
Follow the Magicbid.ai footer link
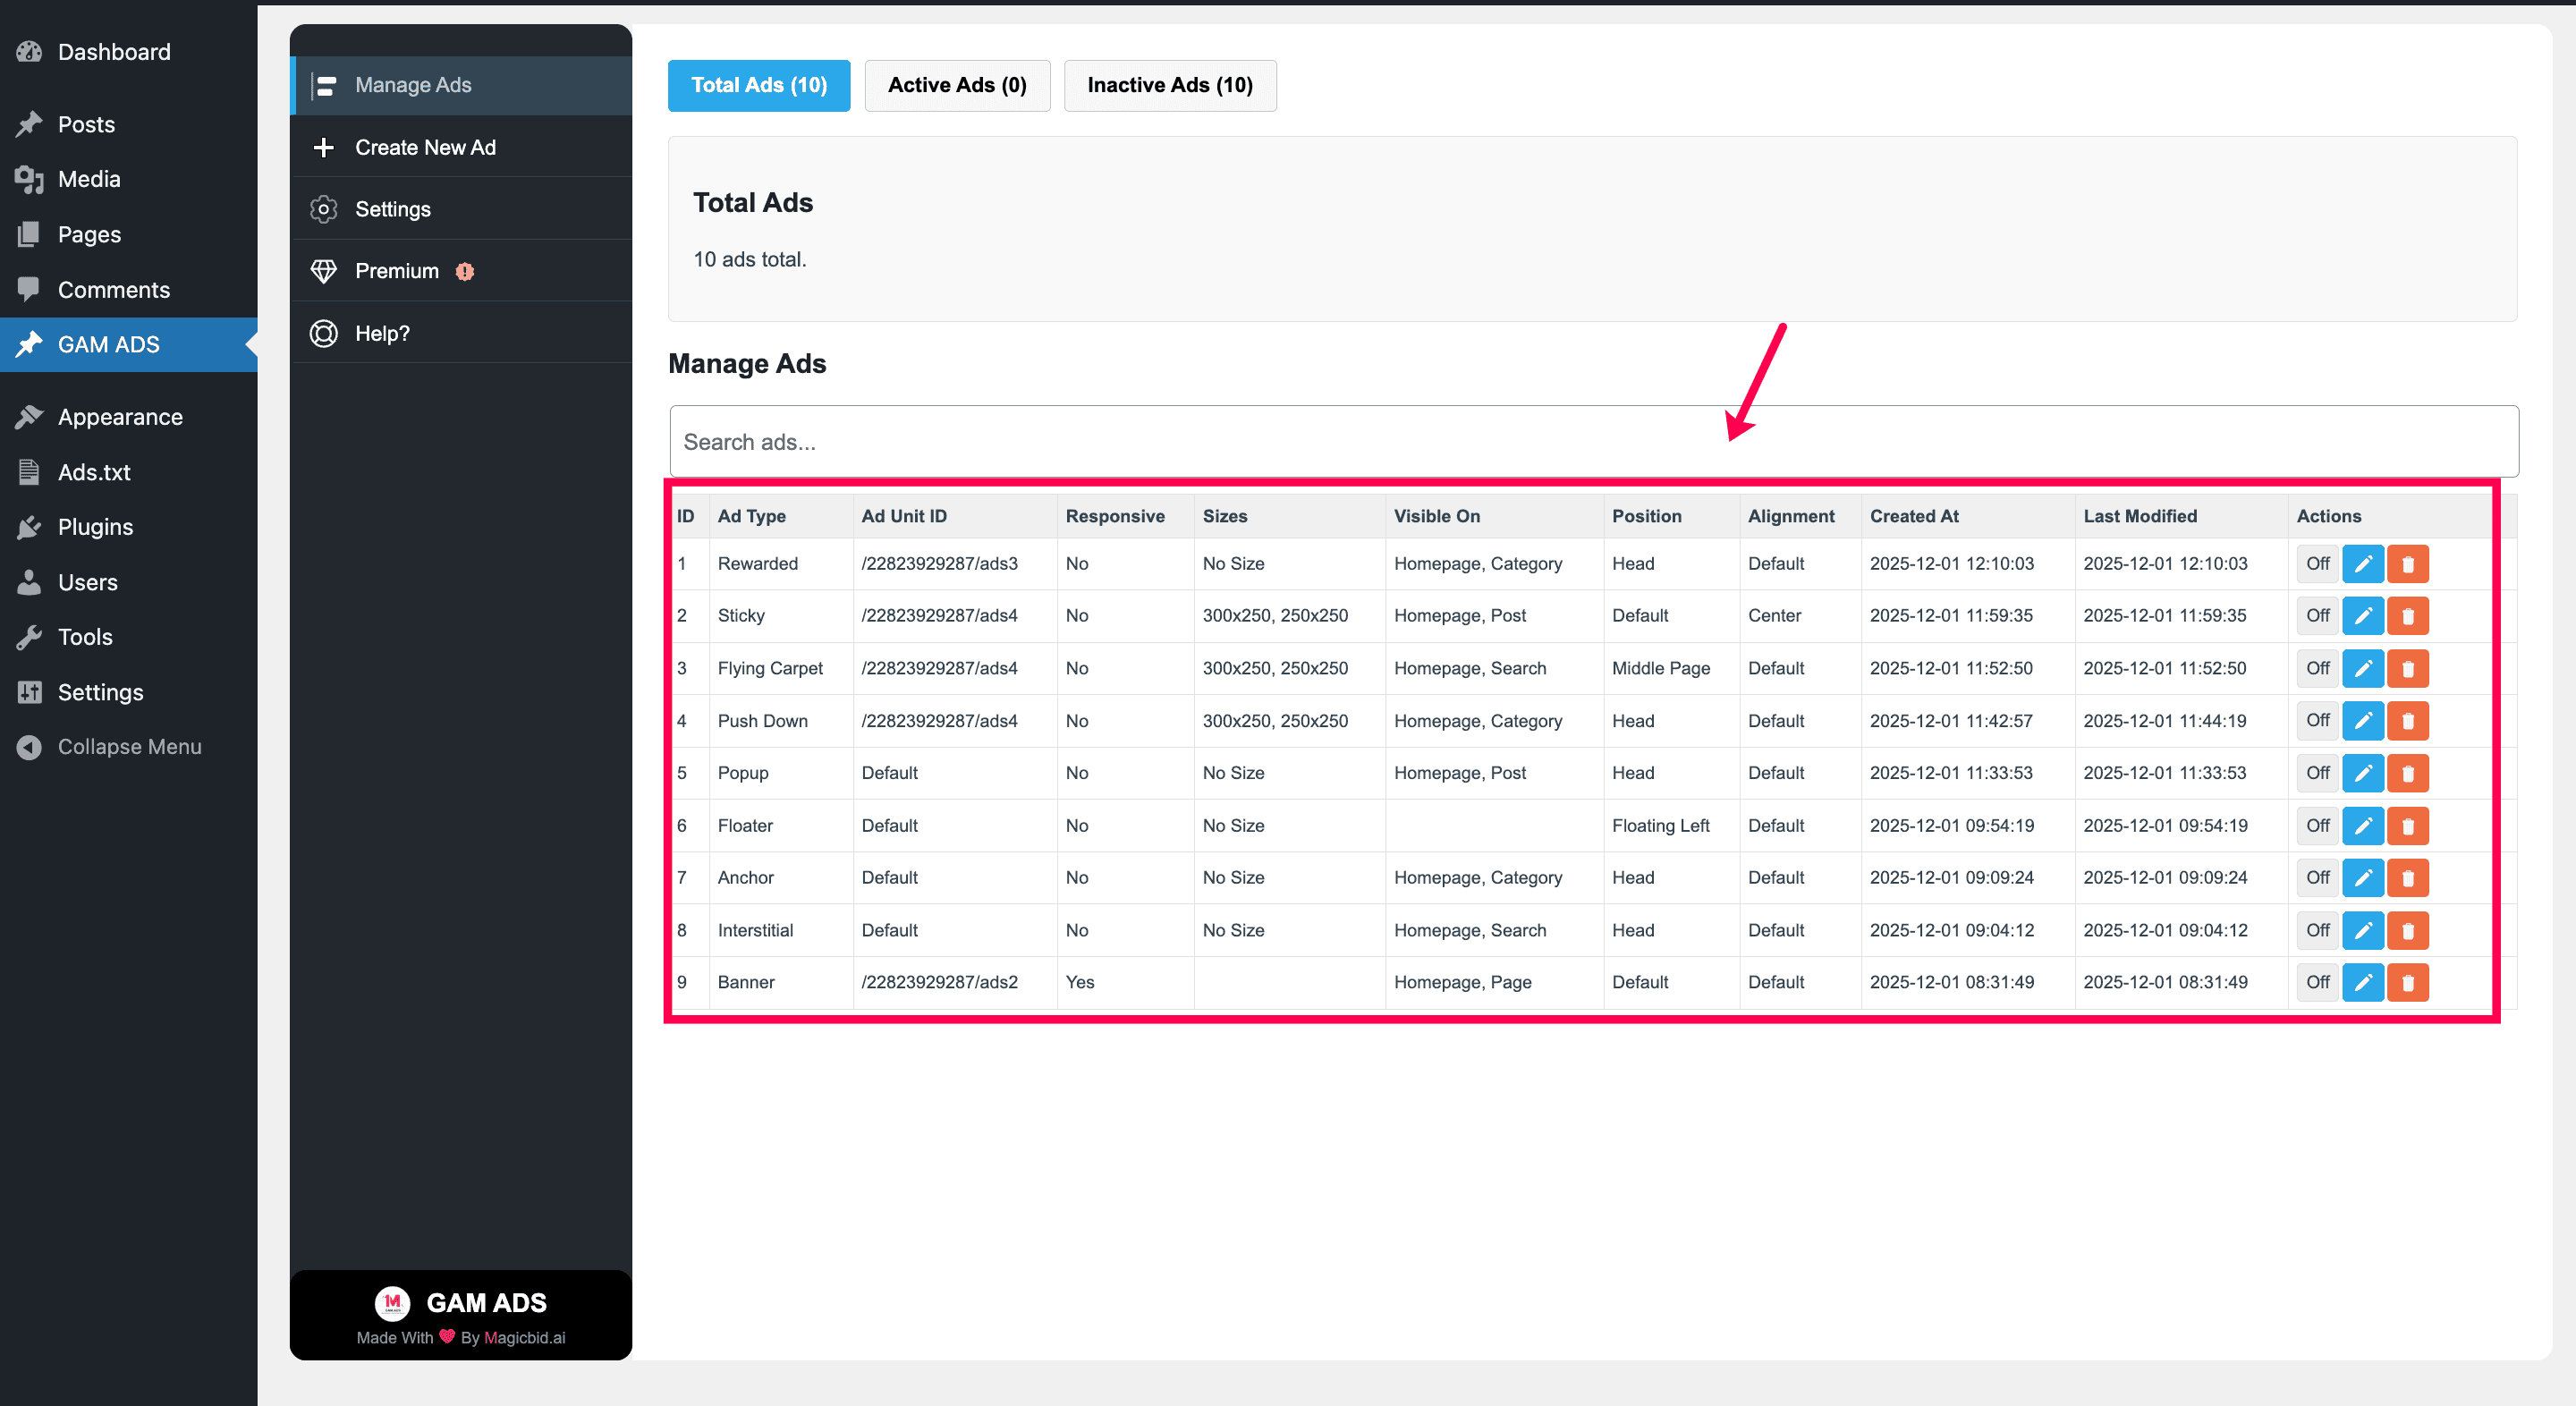pyautogui.click(x=524, y=1337)
